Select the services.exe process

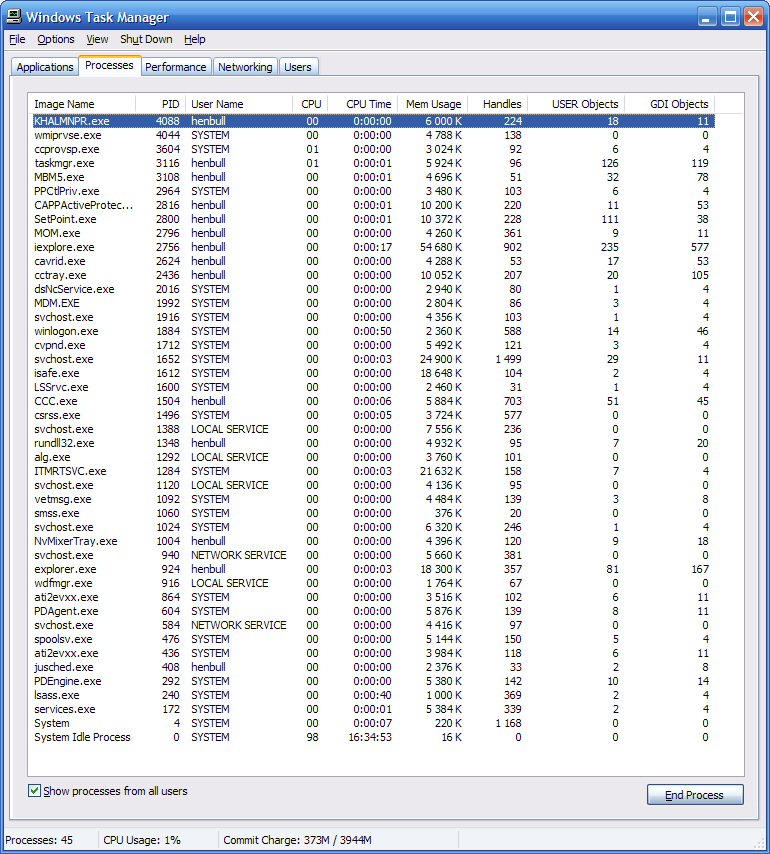click(373, 709)
